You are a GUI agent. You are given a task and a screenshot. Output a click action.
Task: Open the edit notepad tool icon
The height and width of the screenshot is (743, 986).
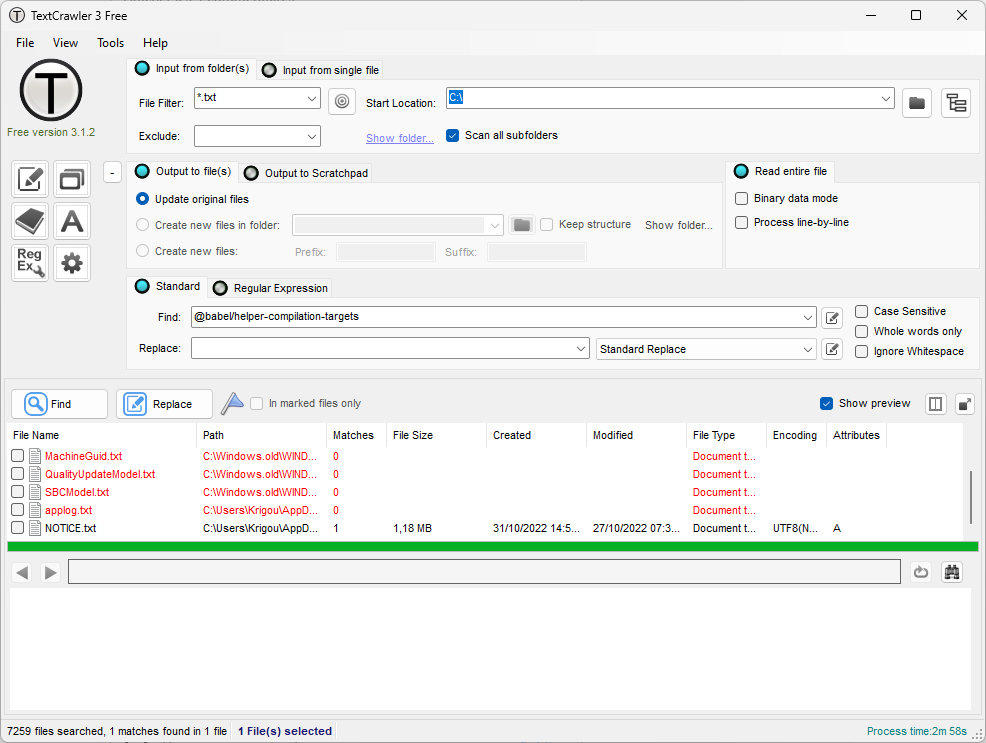(x=30, y=179)
